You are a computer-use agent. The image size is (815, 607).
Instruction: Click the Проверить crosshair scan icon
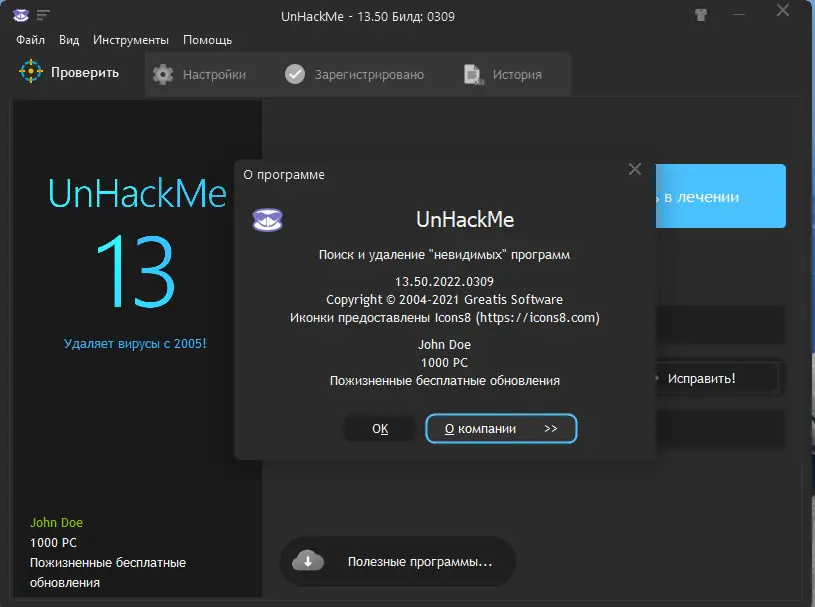[31, 71]
